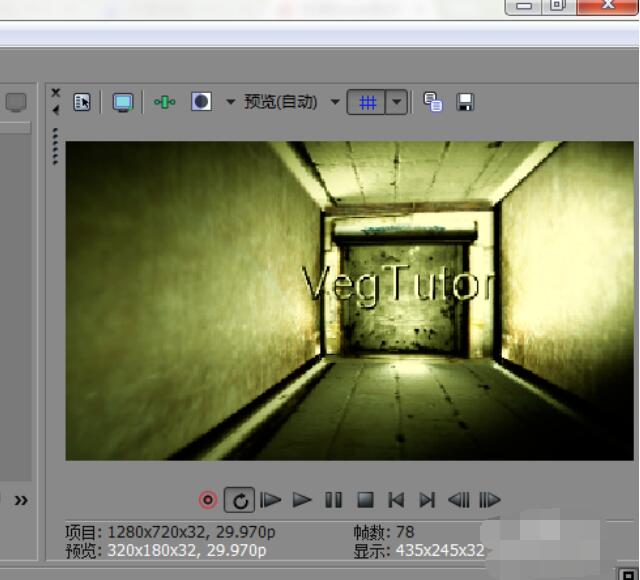
Task: Click the Video Output FX icon
Action: (164, 102)
